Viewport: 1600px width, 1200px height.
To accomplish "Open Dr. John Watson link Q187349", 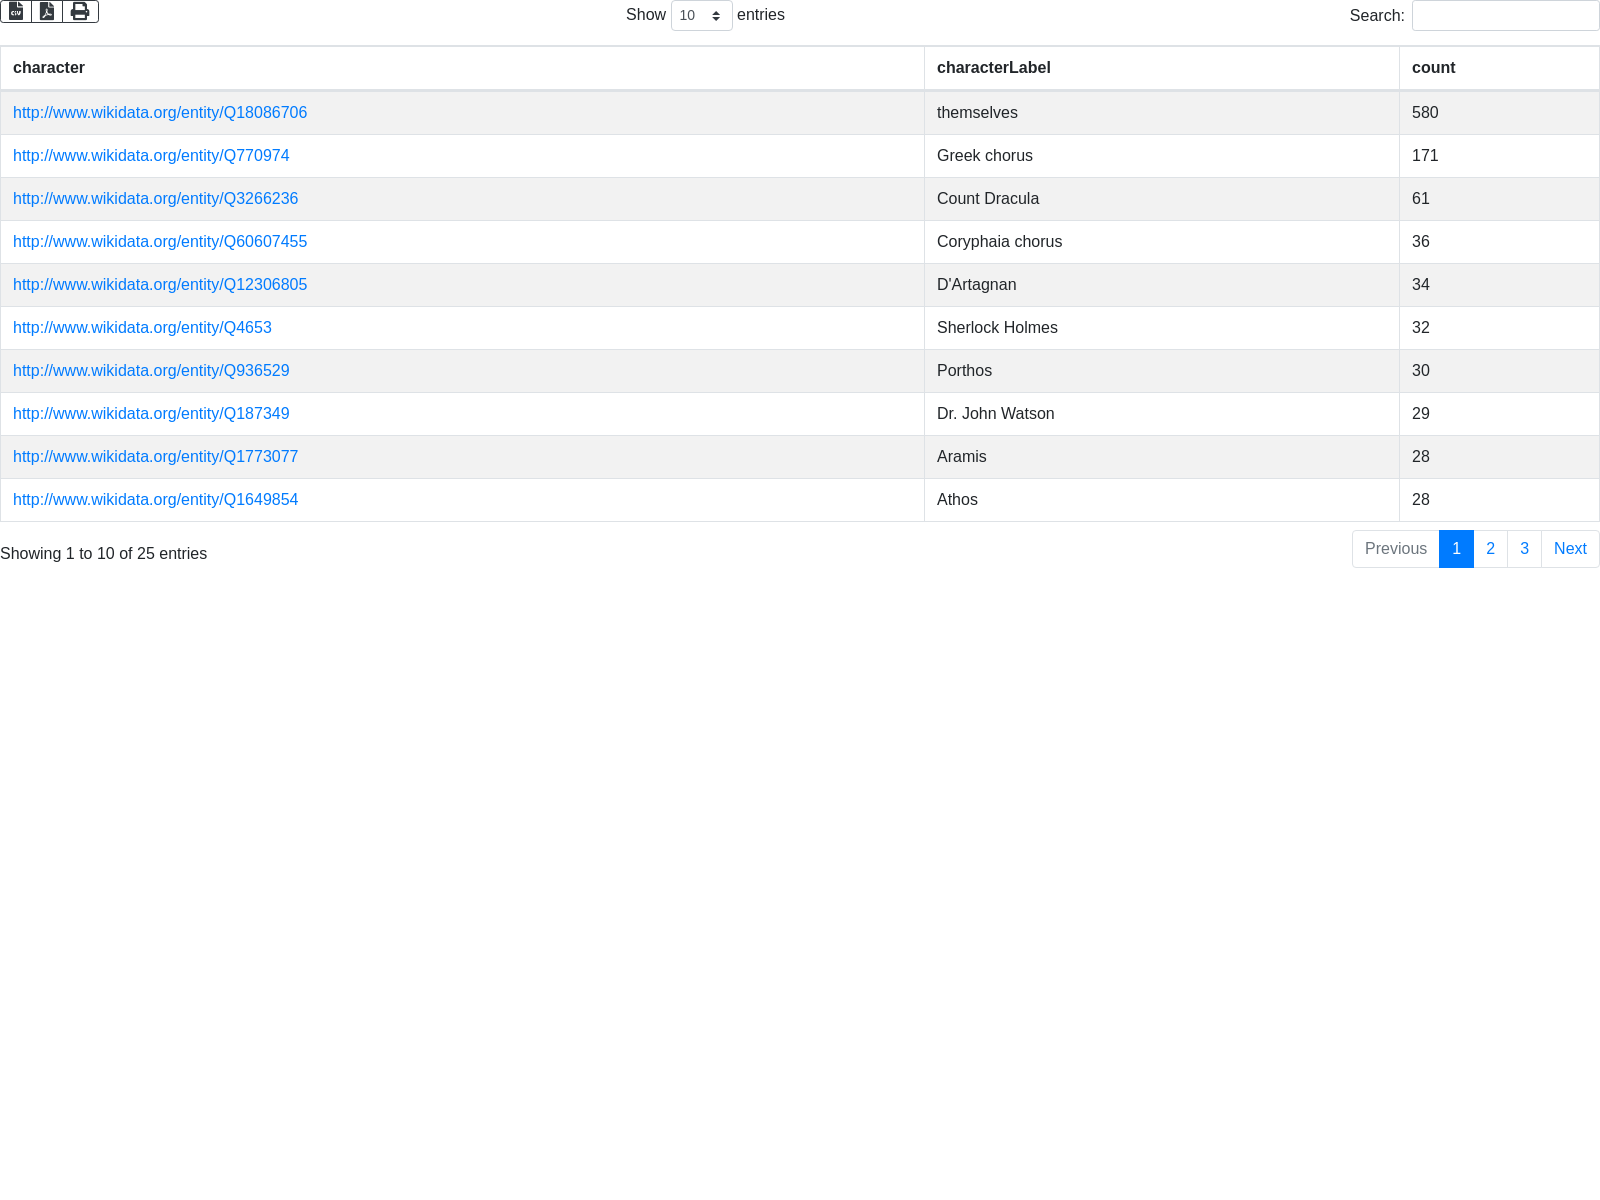I will [x=151, y=414].
